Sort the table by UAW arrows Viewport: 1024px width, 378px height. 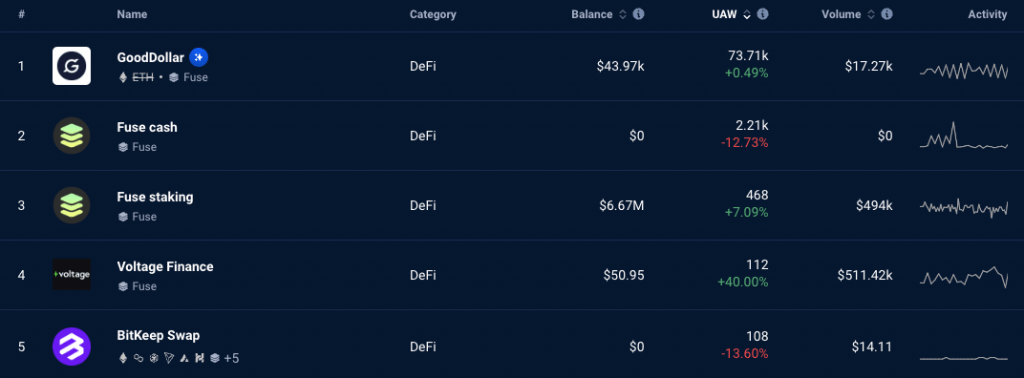click(746, 14)
